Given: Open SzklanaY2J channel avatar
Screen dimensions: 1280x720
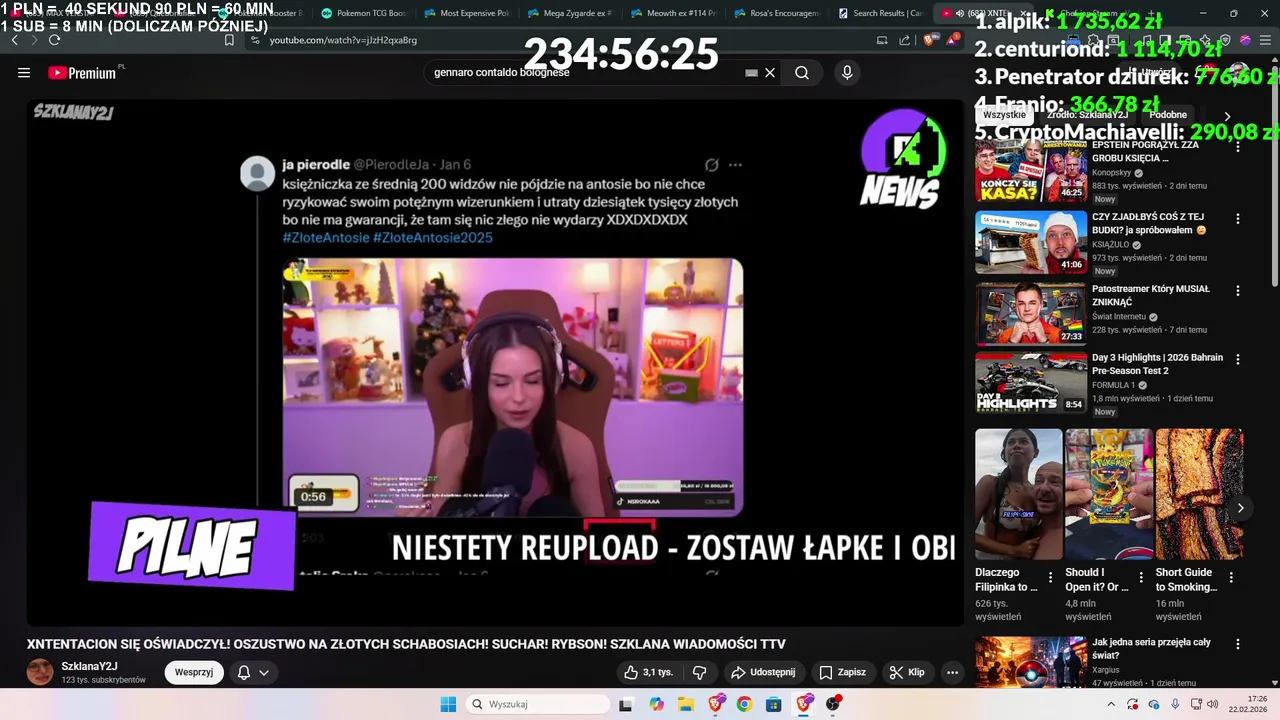Looking at the screenshot, I should [x=40, y=672].
